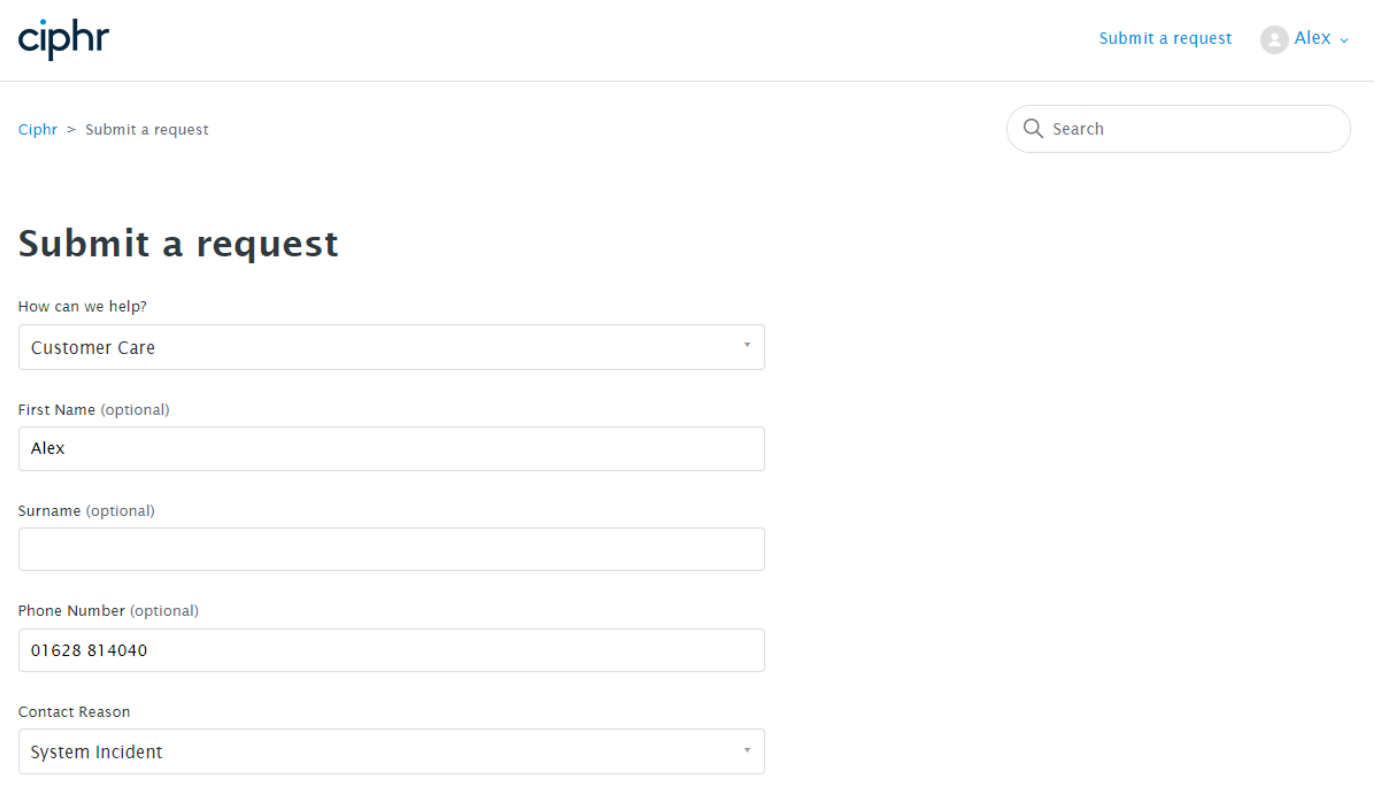Click the ciphr logo
Viewport: 1377px width, 790px height.
(x=64, y=39)
